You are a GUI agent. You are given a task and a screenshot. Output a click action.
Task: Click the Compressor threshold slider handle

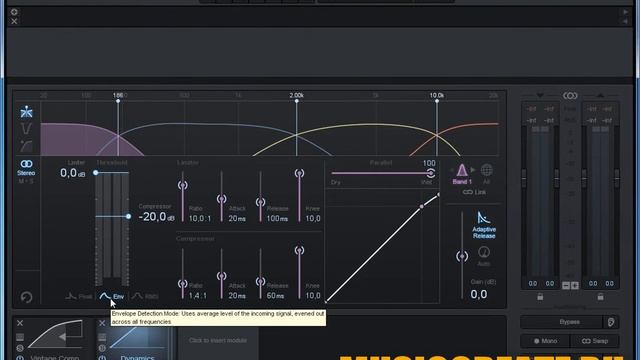[x=128, y=216]
